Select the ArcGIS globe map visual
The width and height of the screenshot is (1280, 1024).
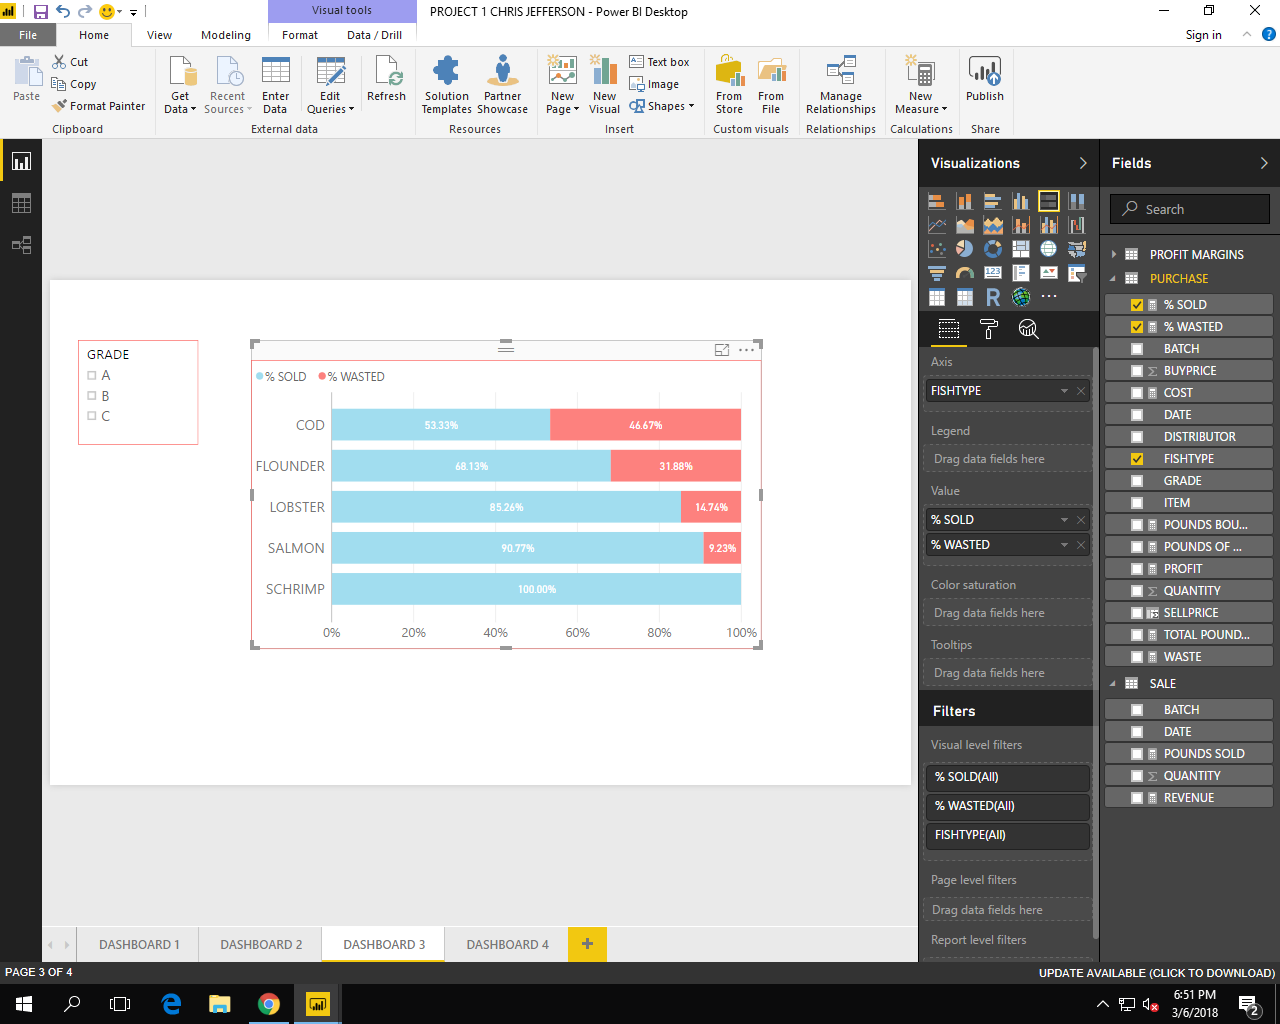tap(1021, 297)
